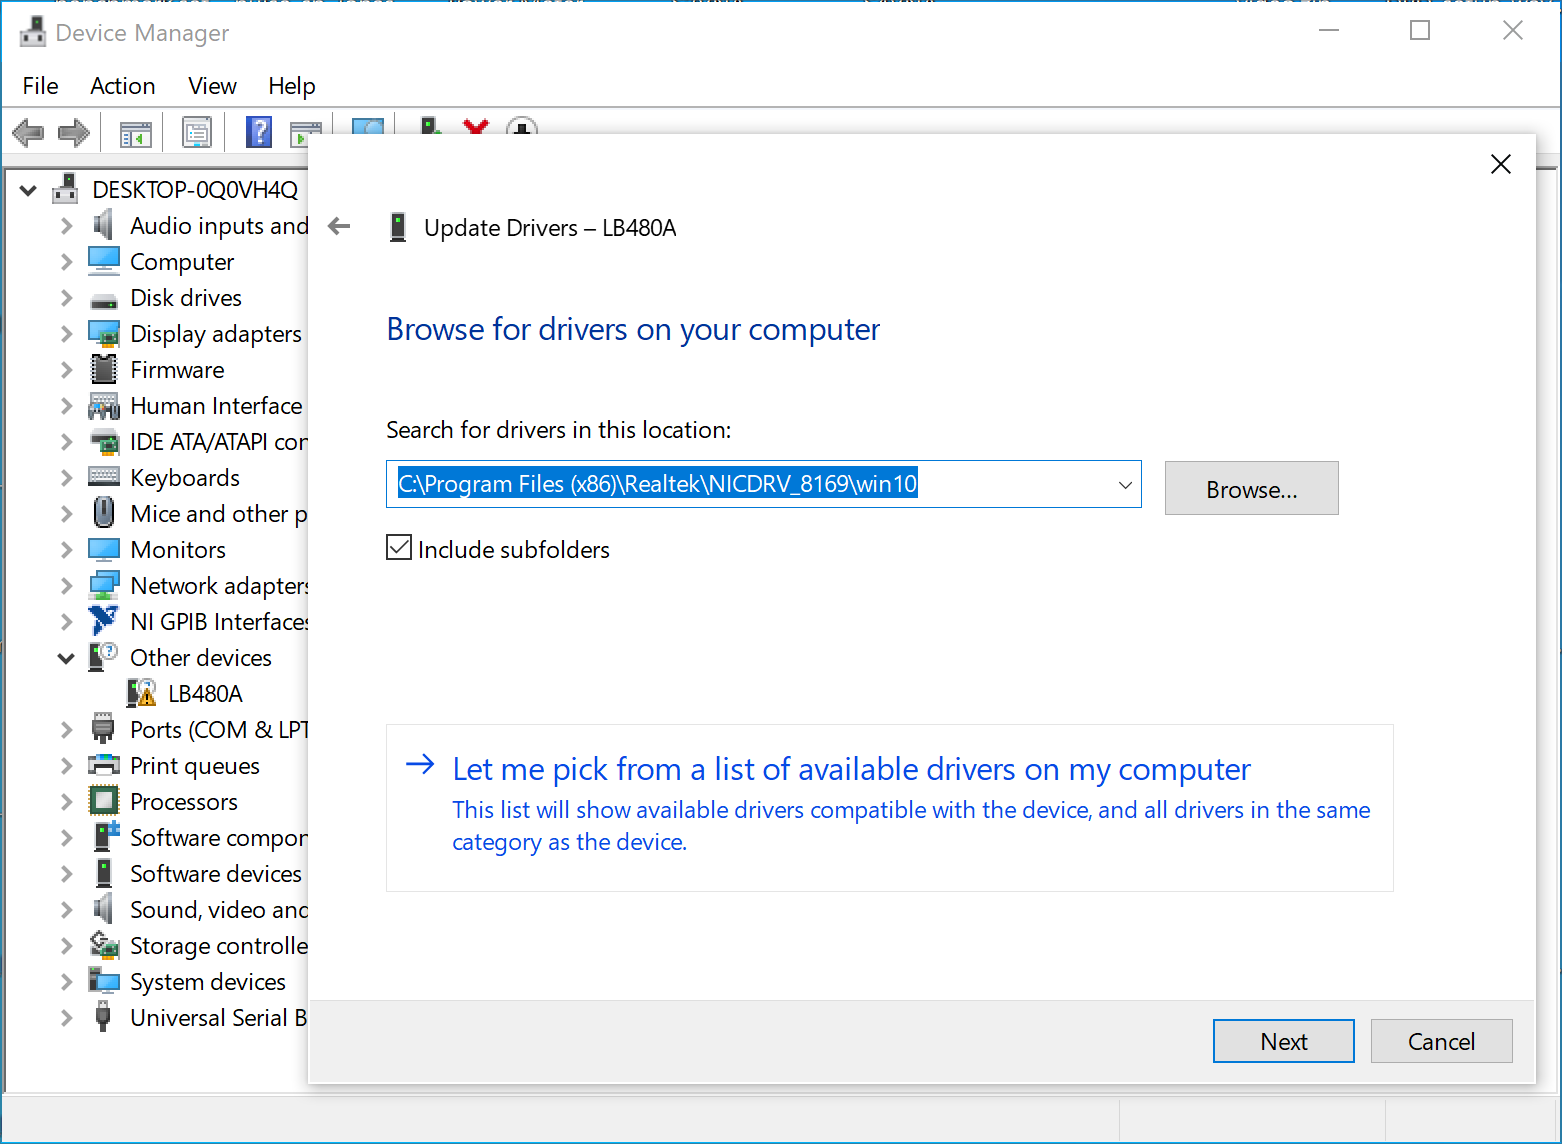Open the Help menu
Screen dimensions: 1562x1144
coord(292,86)
